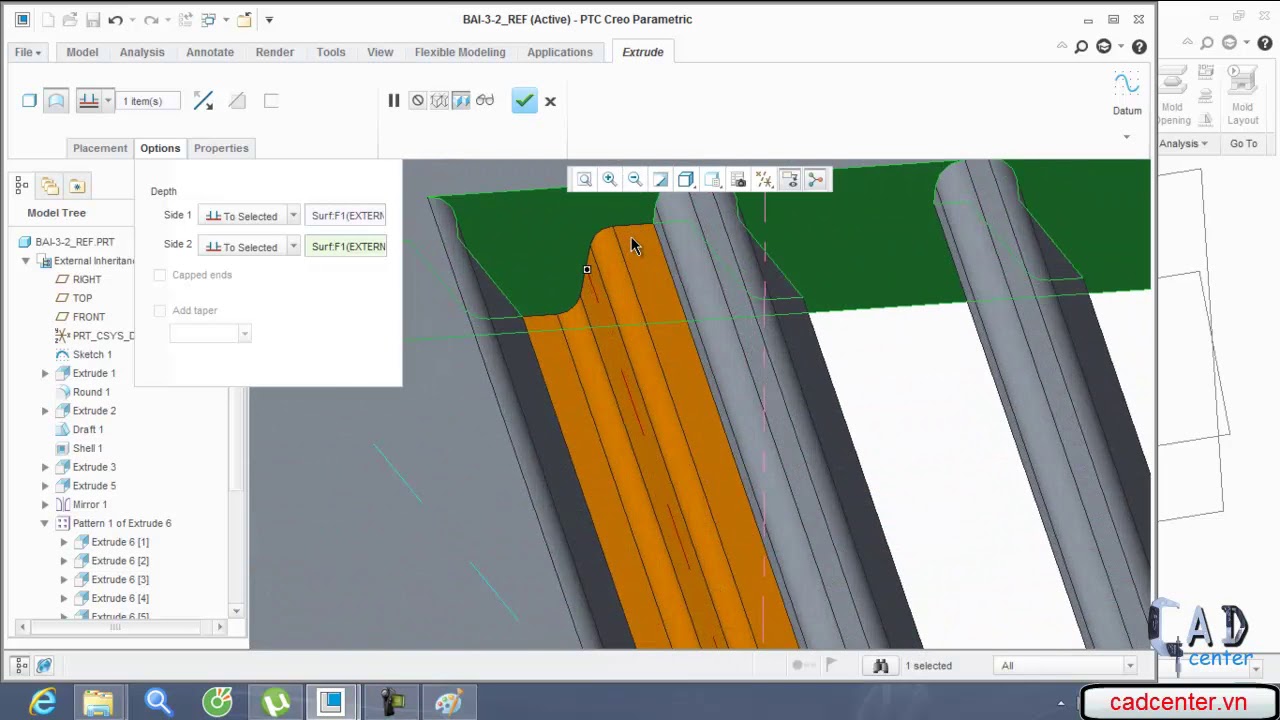Screen dimensions: 1280x720
Task: Open extrude depth option dropdown arrow
Action: pyautogui.click(x=108, y=101)
